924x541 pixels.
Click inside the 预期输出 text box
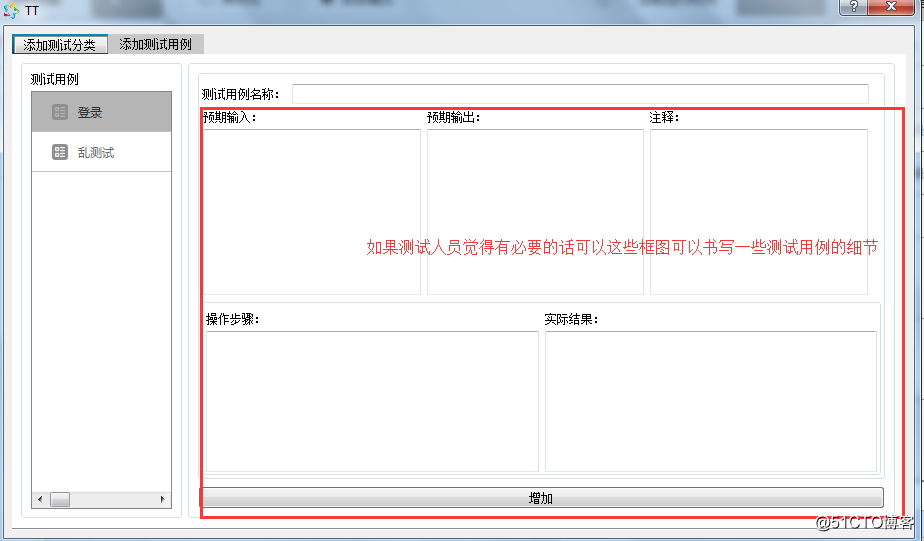click(x=535, y=212)
